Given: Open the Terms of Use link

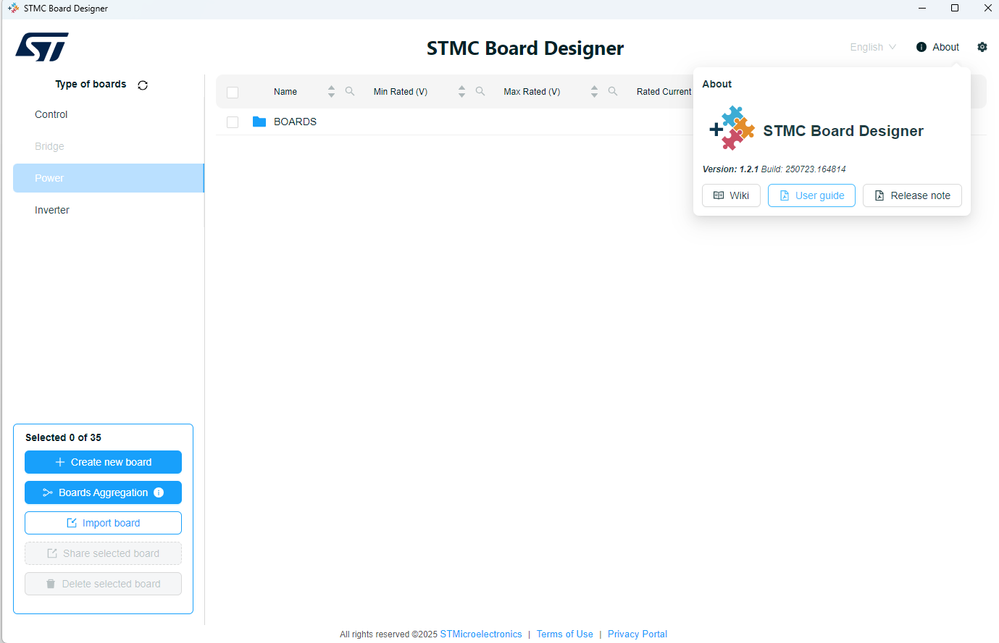Looking at the screenshot, I should (564, 634).
